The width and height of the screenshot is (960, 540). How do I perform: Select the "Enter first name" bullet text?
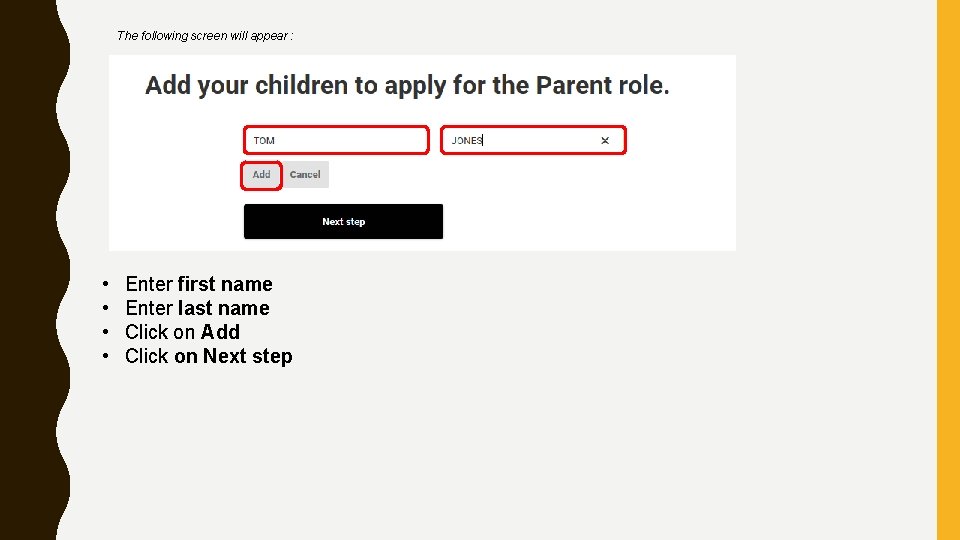pos(199,284)
